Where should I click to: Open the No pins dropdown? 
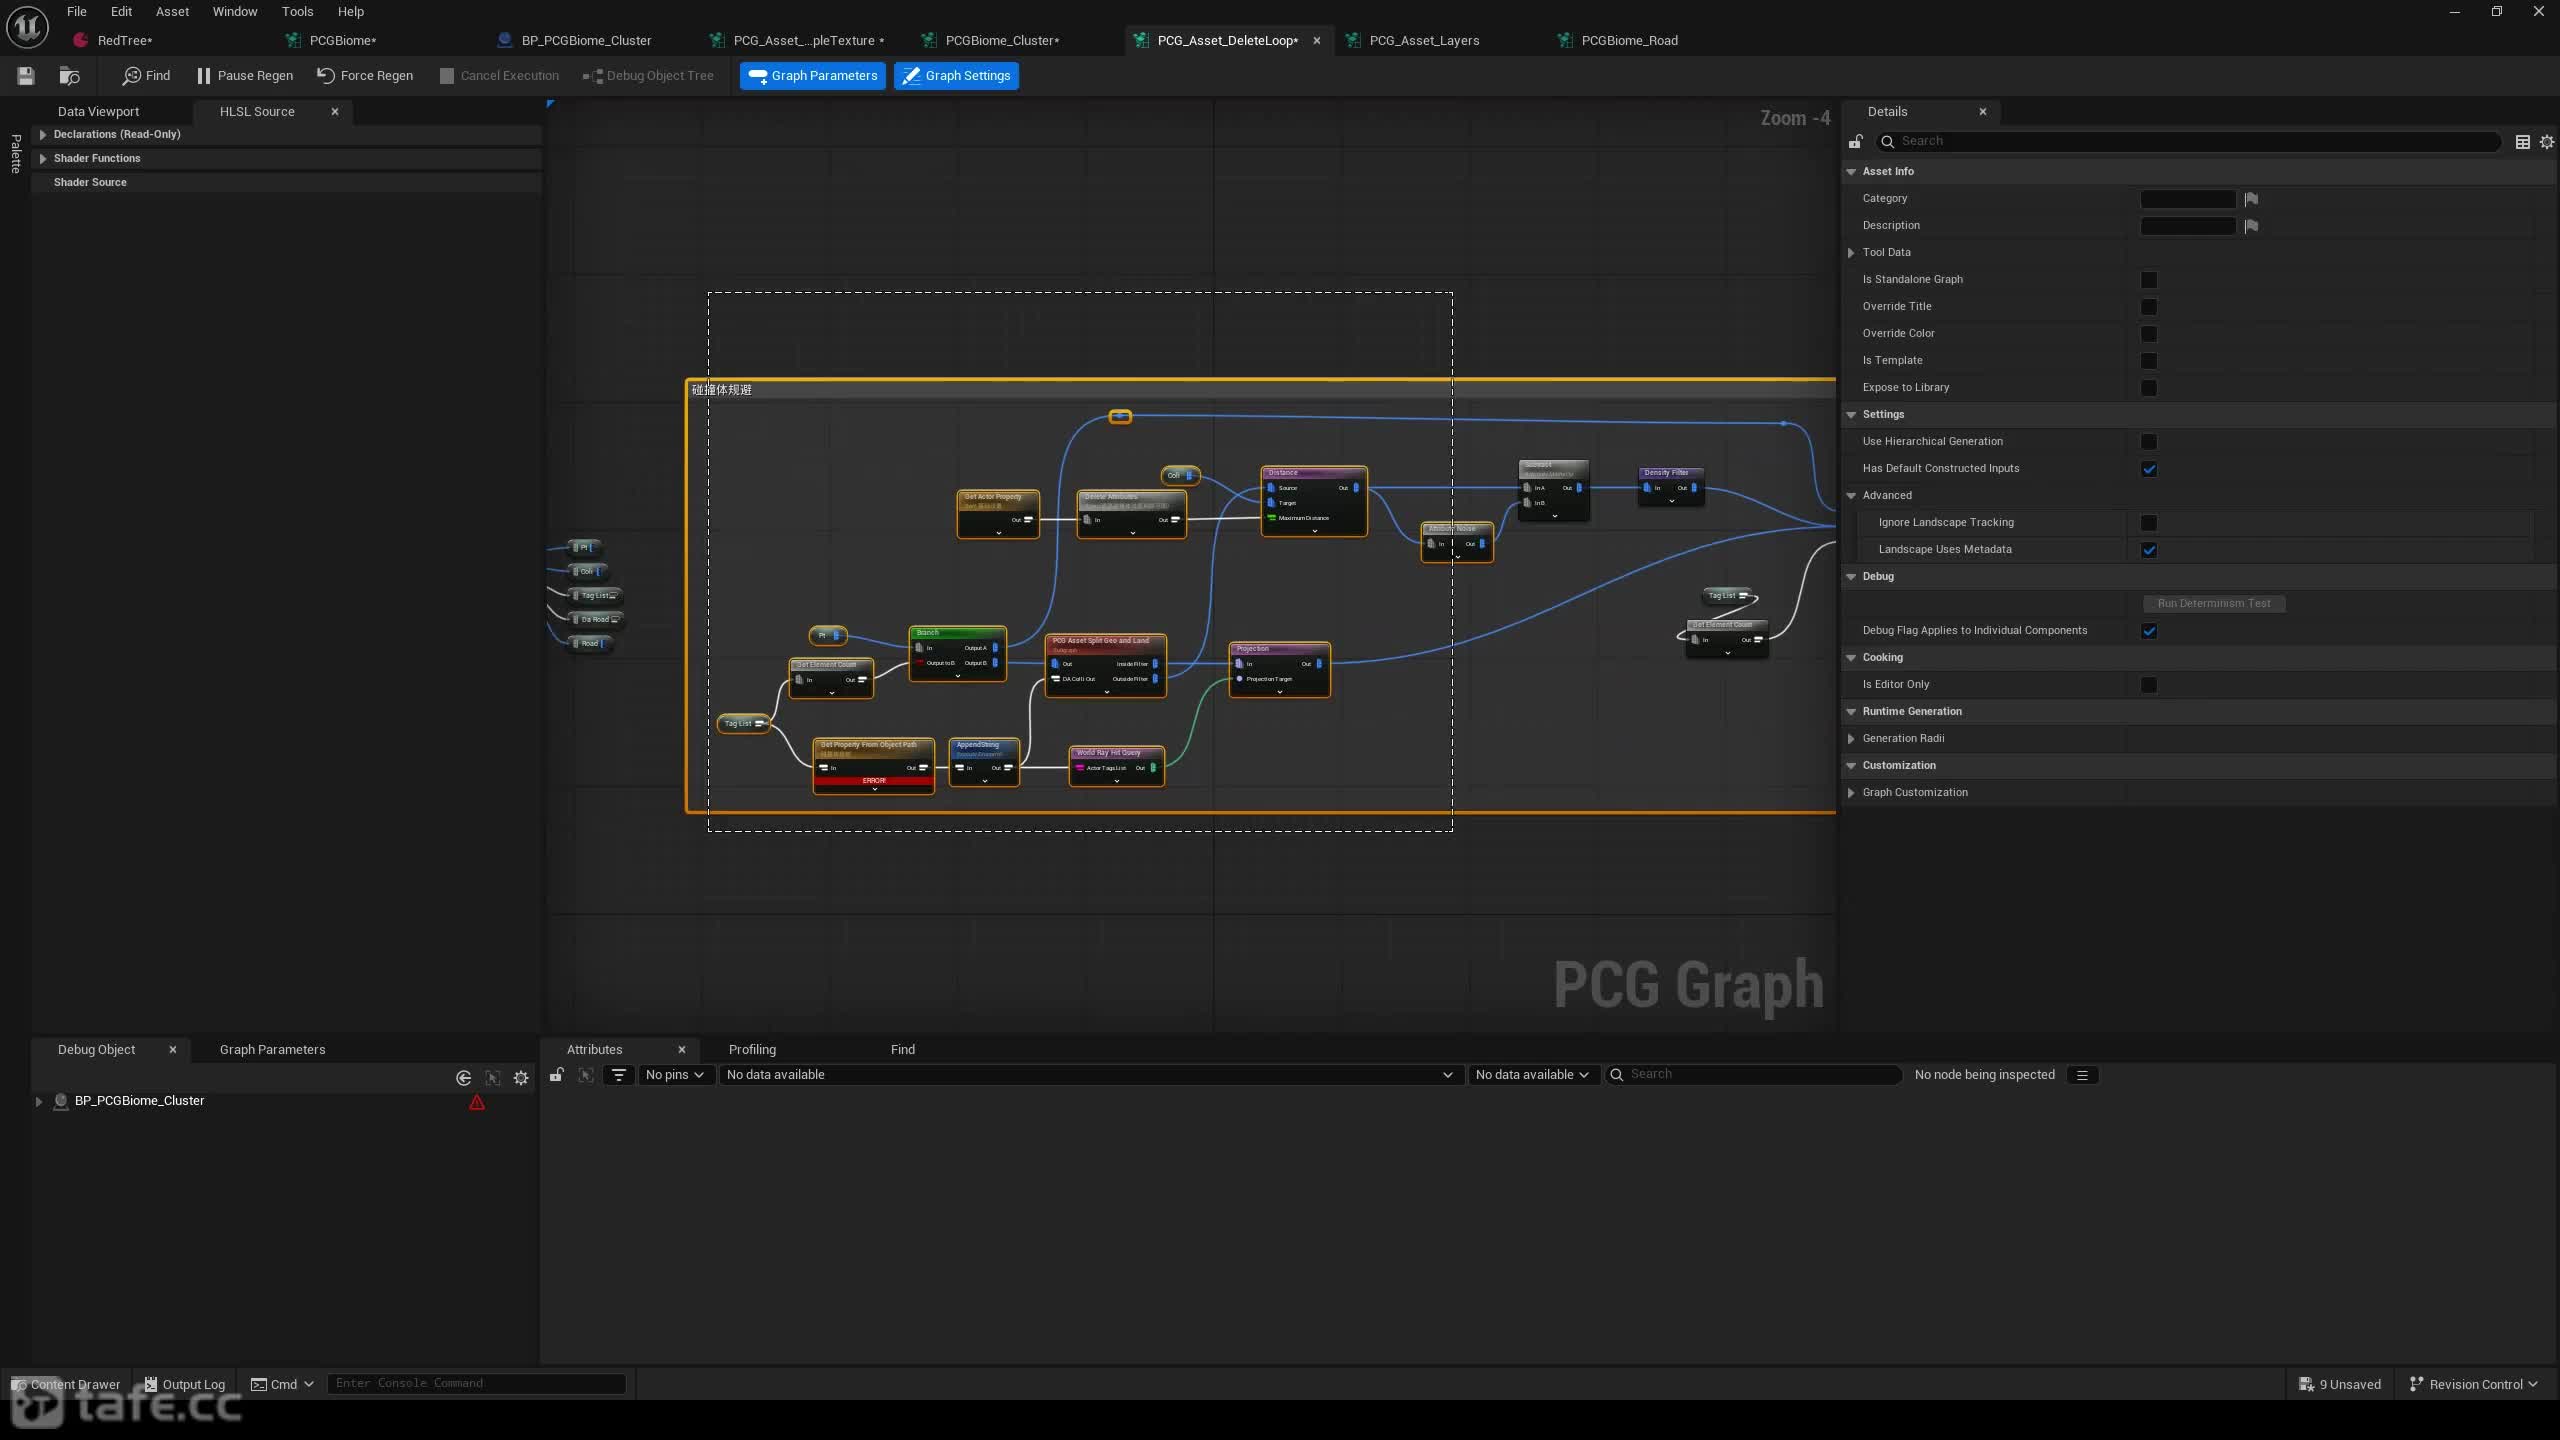pos(674,1075)
